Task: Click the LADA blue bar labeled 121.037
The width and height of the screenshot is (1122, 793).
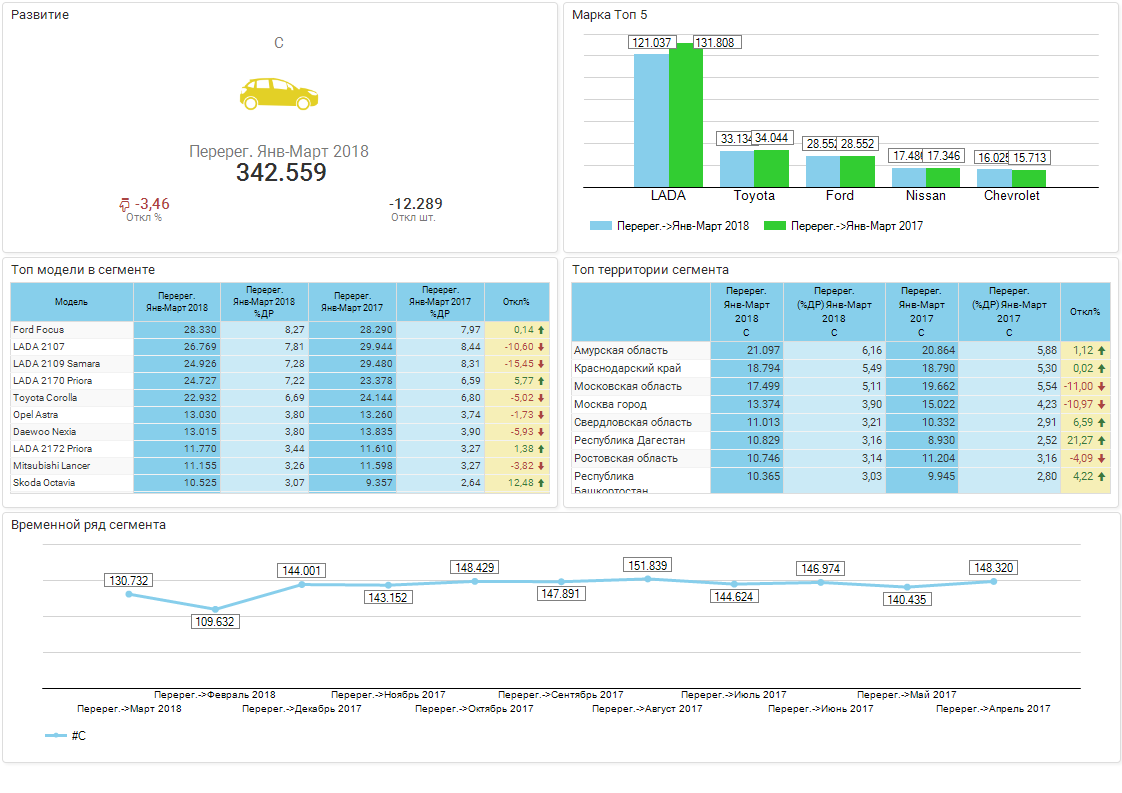Action: click(x=651, y=120)
